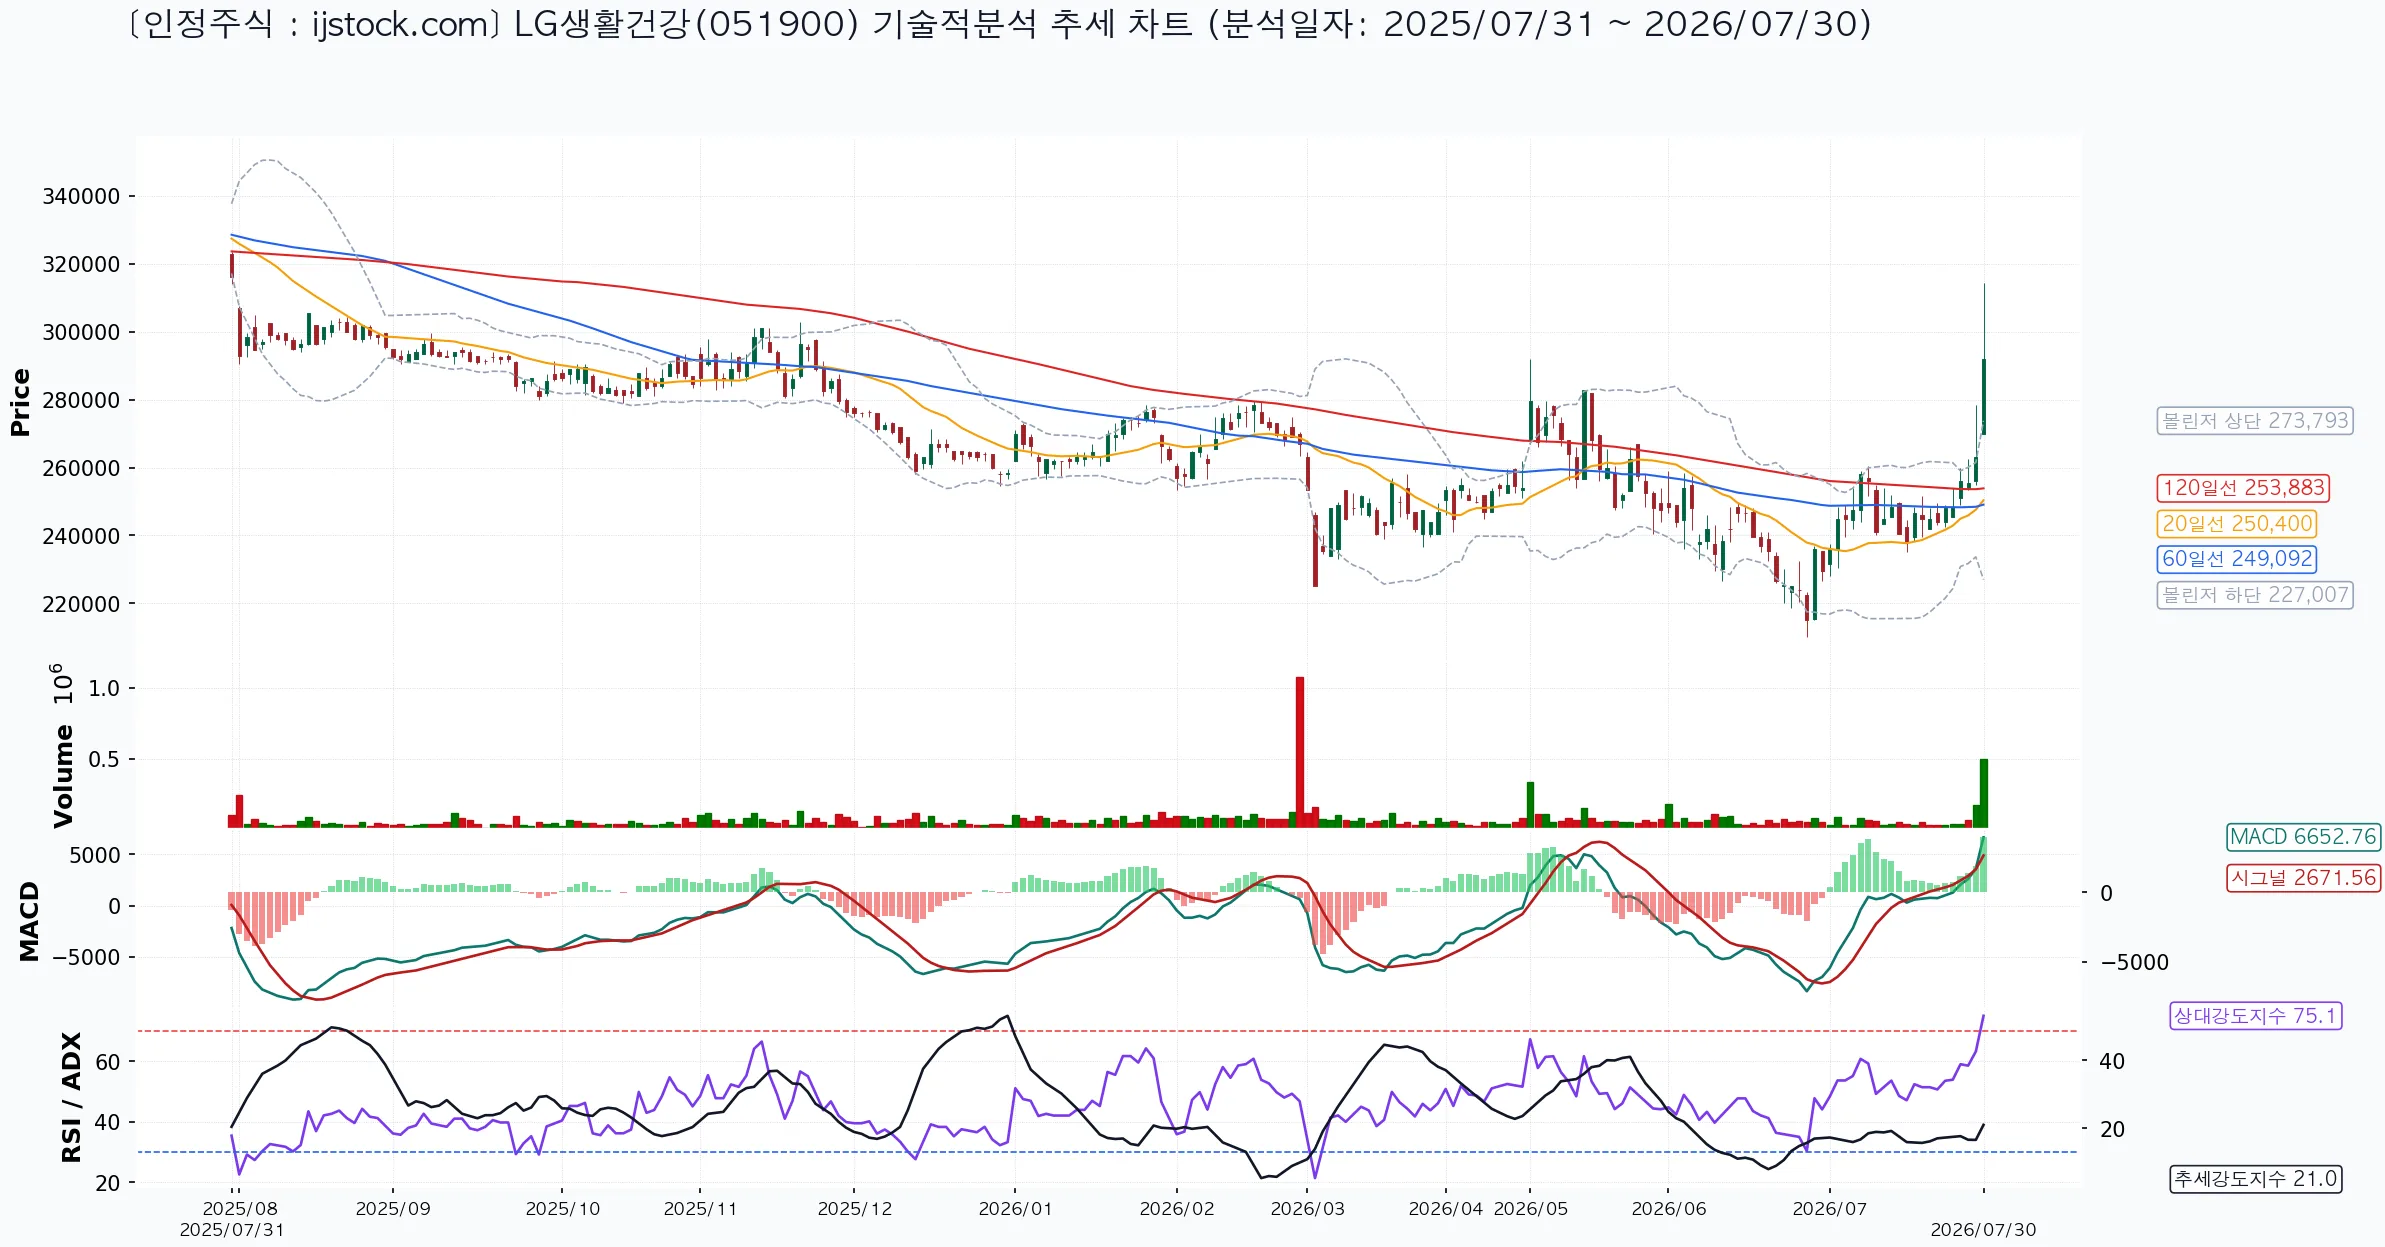Viewport: 2385px width, 1247px height.
Task: Select the '추세강도지수 21.0' label
Action: [x=2255, y=1179]
